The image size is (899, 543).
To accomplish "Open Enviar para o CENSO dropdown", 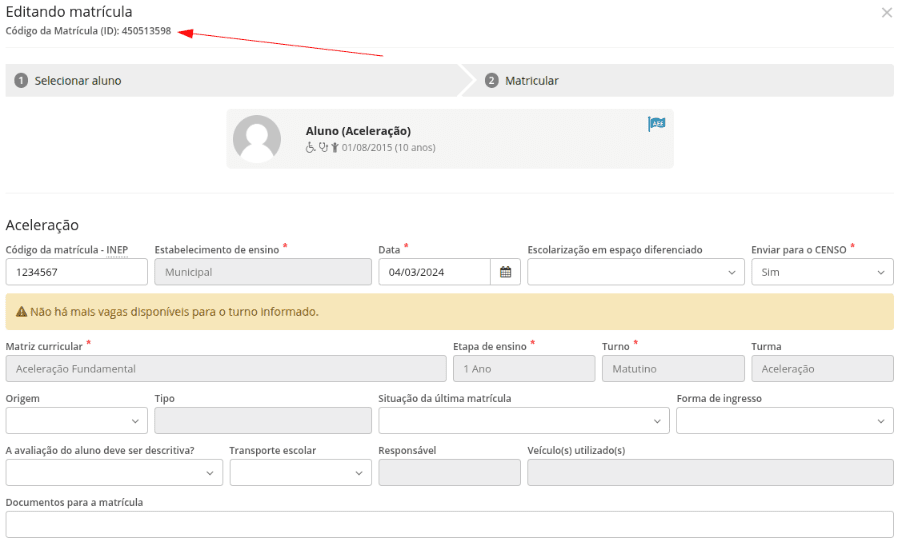I will (x=822, y=272).
